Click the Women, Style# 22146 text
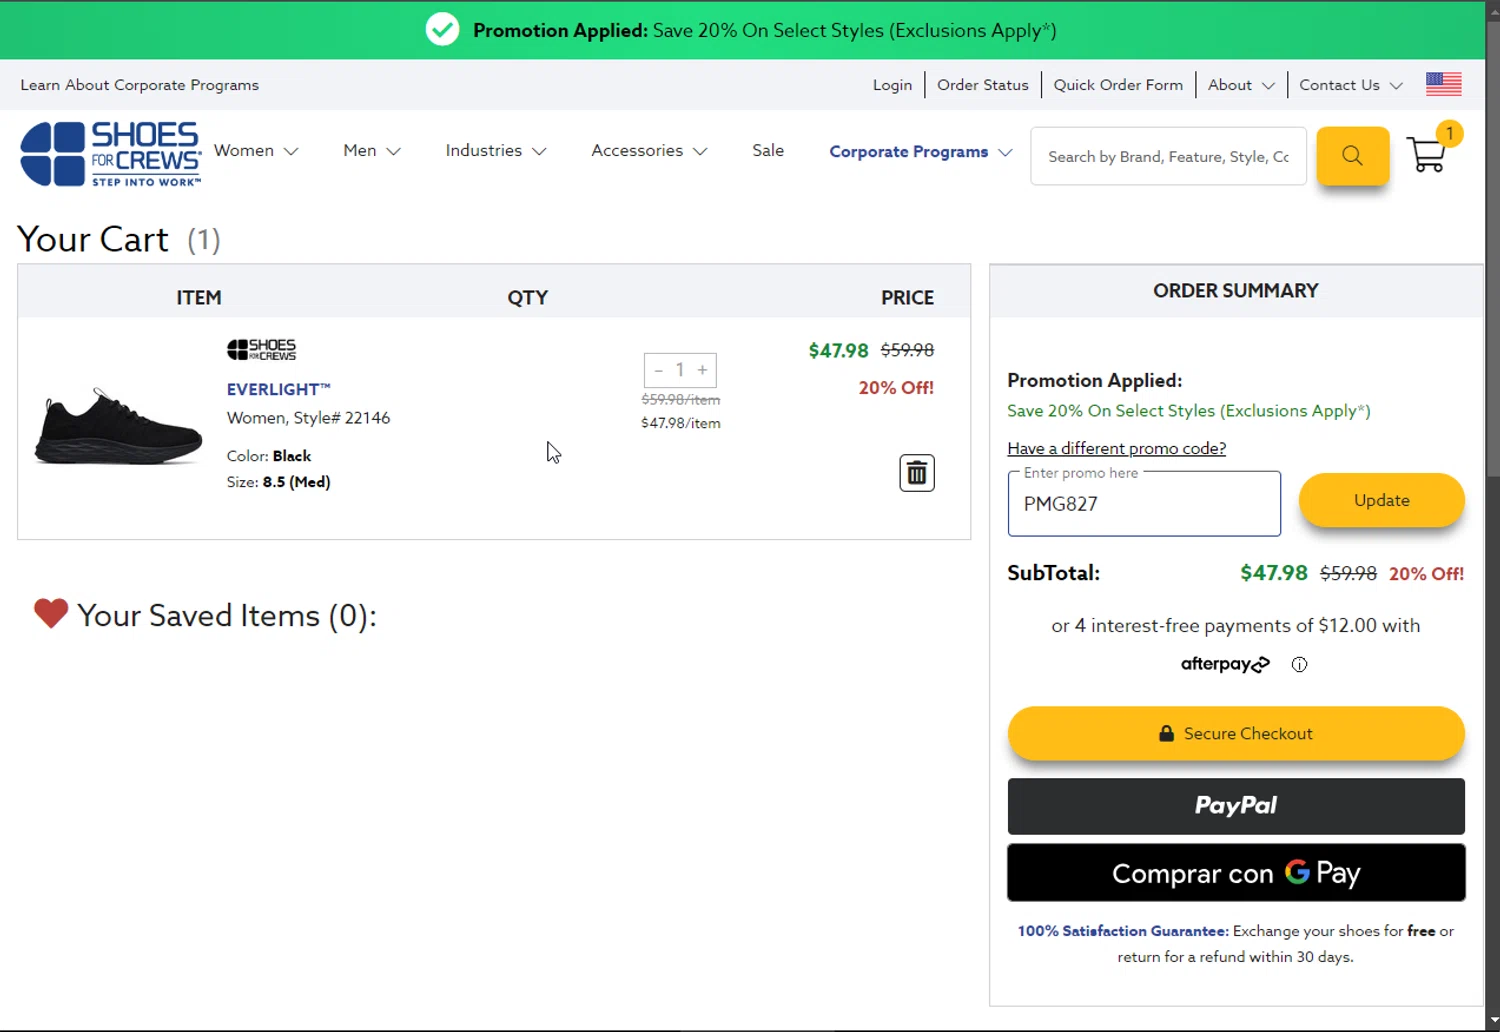 tap(308, 418)
